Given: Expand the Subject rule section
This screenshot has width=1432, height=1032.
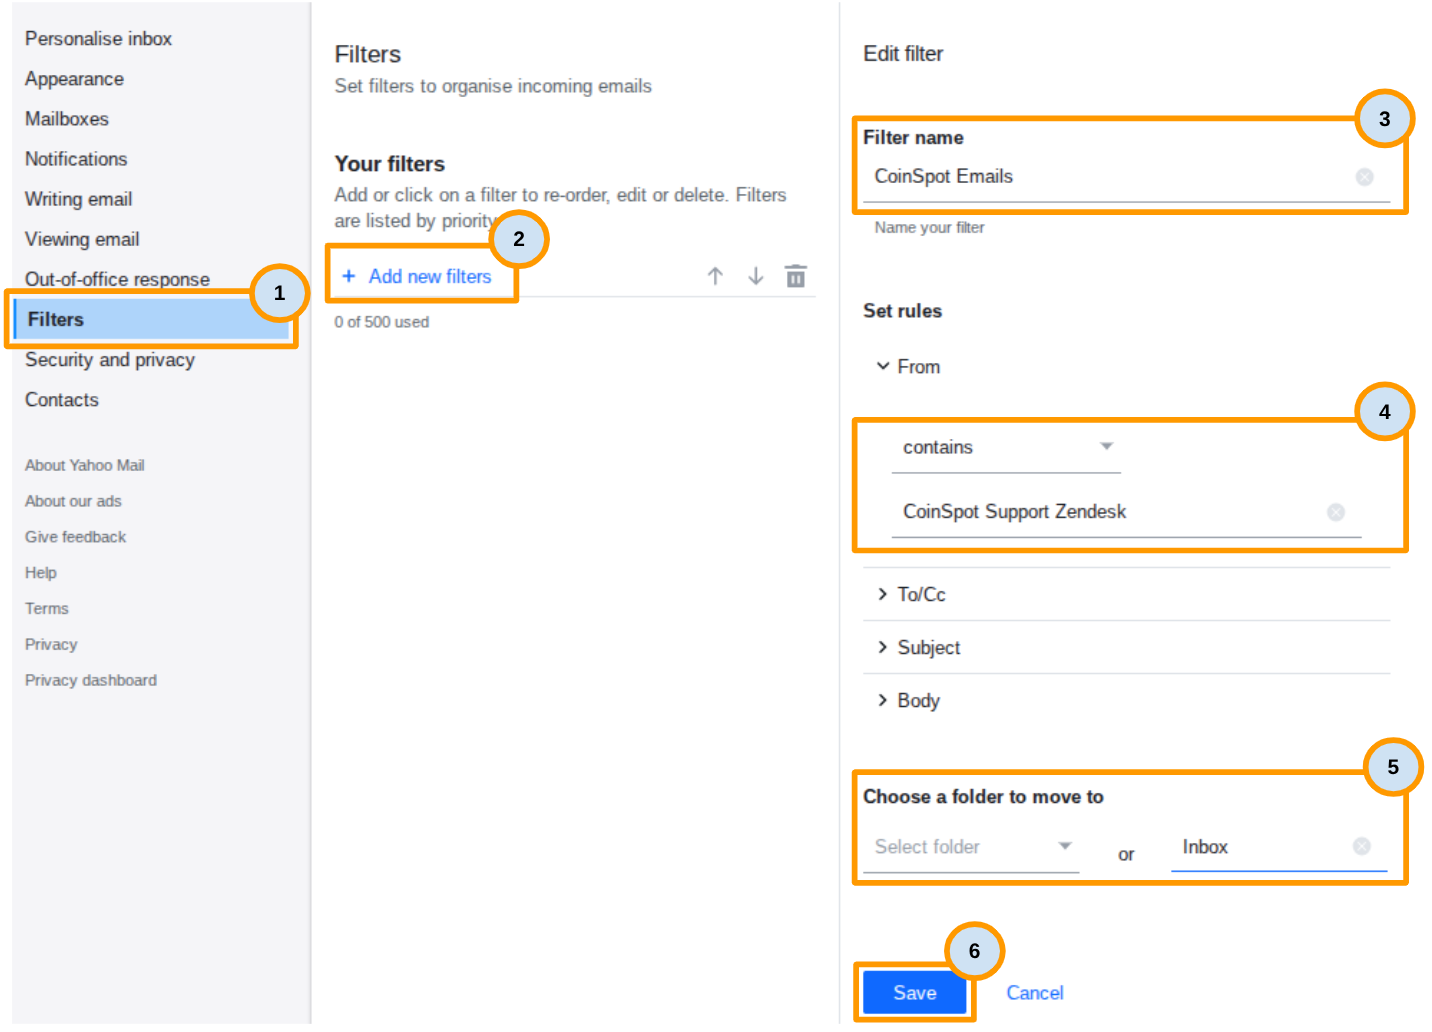Looking at the screenshot, I should pyautogui.click(x=918, y=647).
